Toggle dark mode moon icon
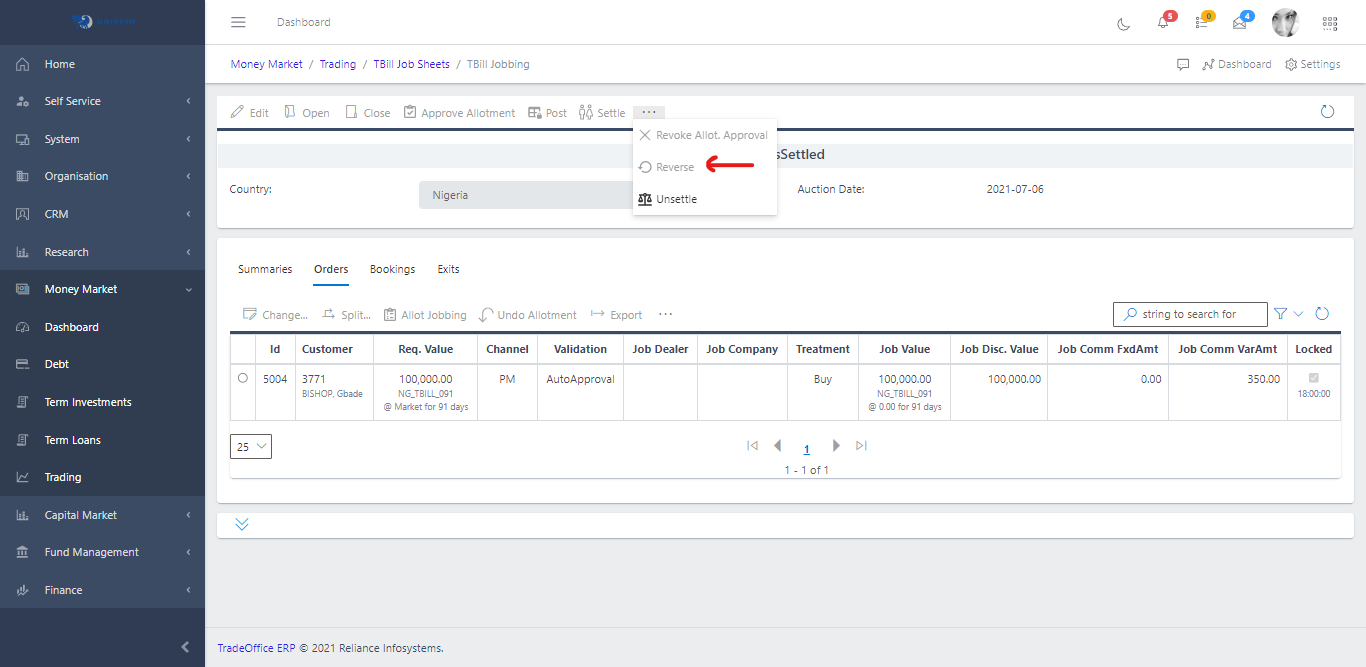This screenshot has width=1366, height=667. coord(1124,23)
